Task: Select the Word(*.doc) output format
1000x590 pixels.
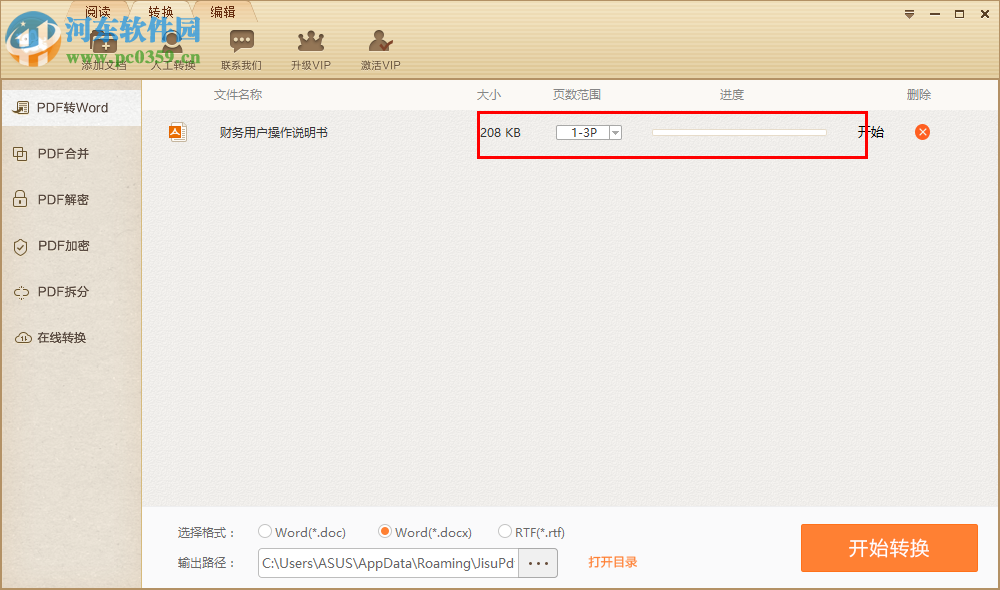Action: point(265,532)
